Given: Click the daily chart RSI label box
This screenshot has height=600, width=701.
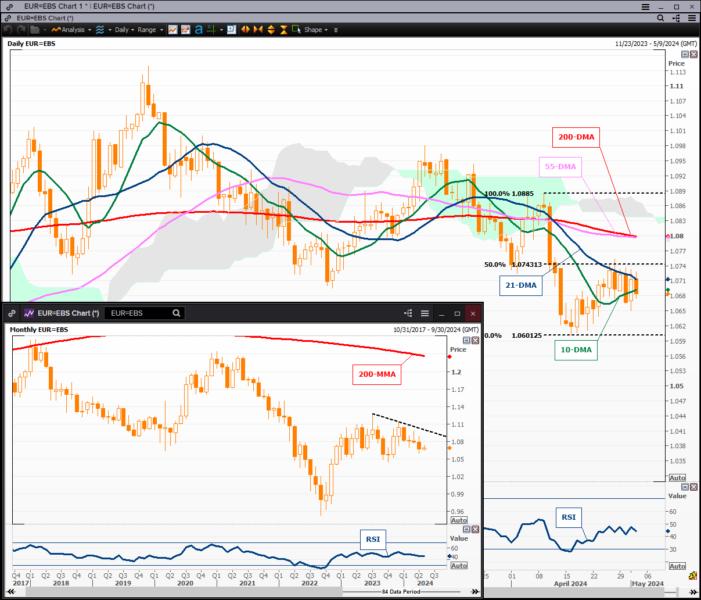Looking at the screenshot, I should (x=568, y=517).
